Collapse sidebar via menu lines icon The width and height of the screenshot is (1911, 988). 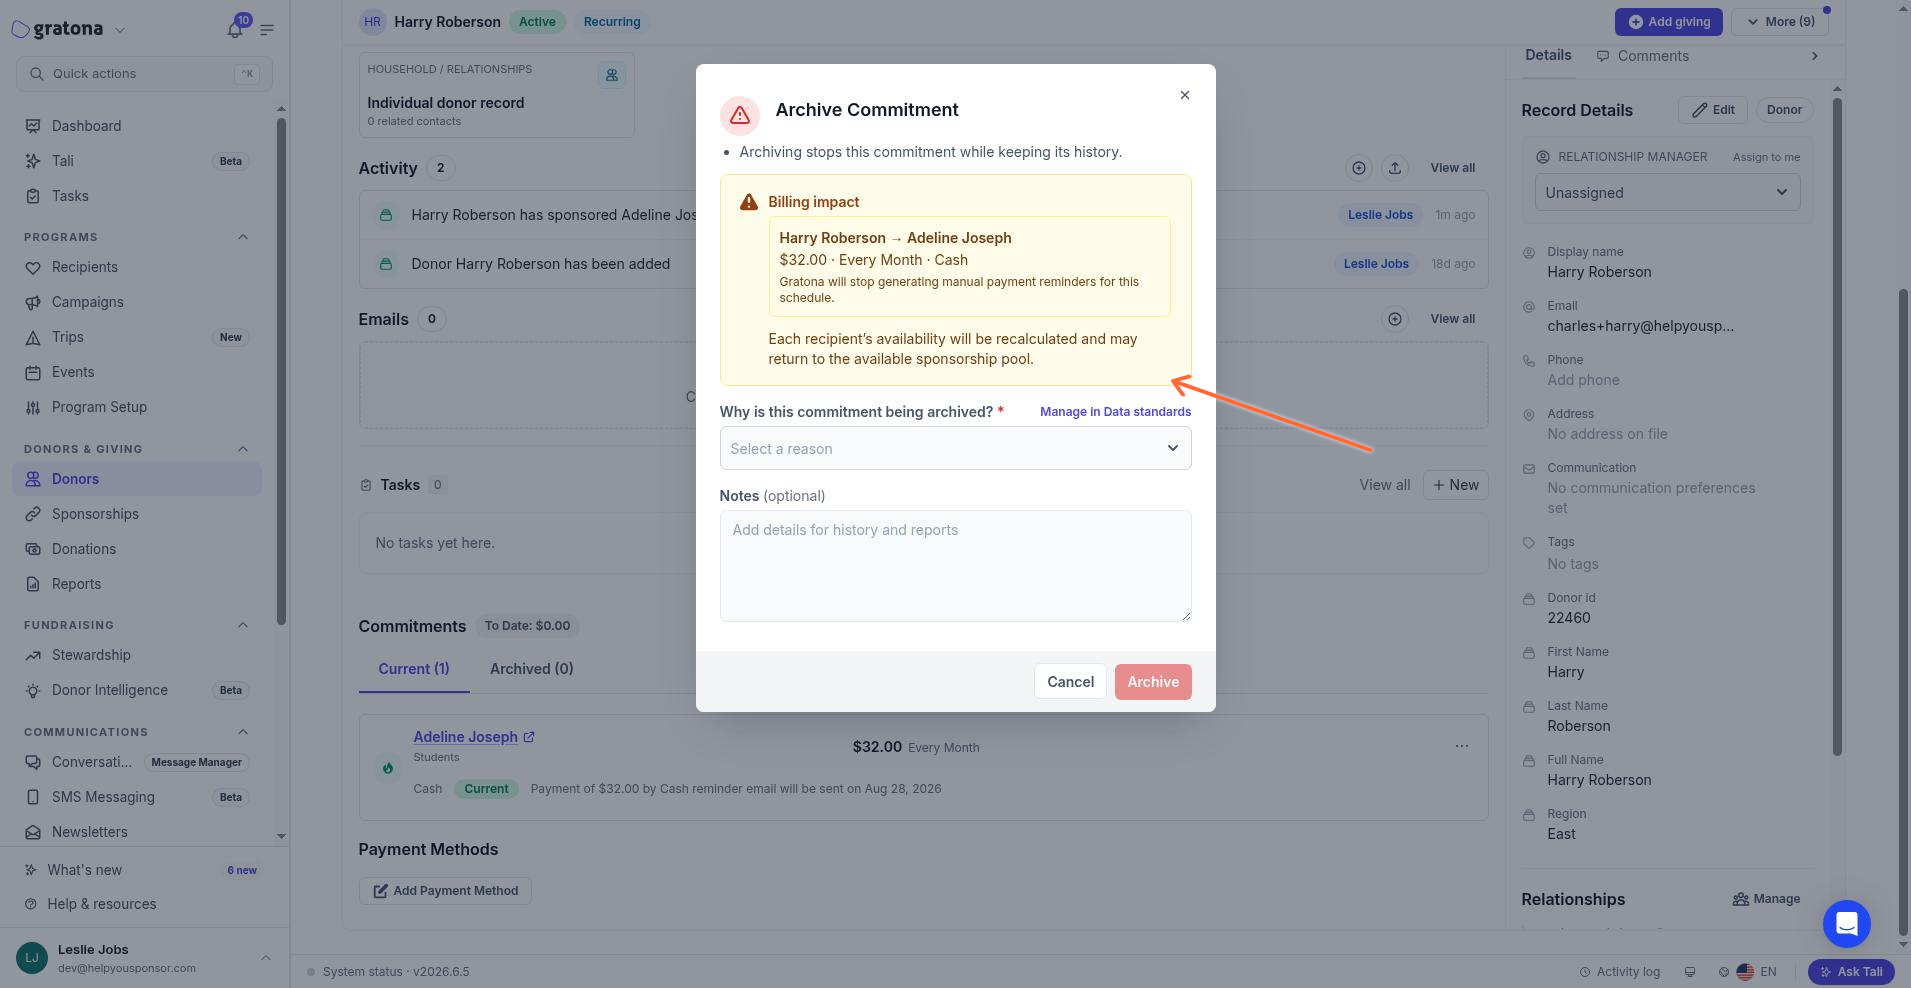(x=267, y=29)
